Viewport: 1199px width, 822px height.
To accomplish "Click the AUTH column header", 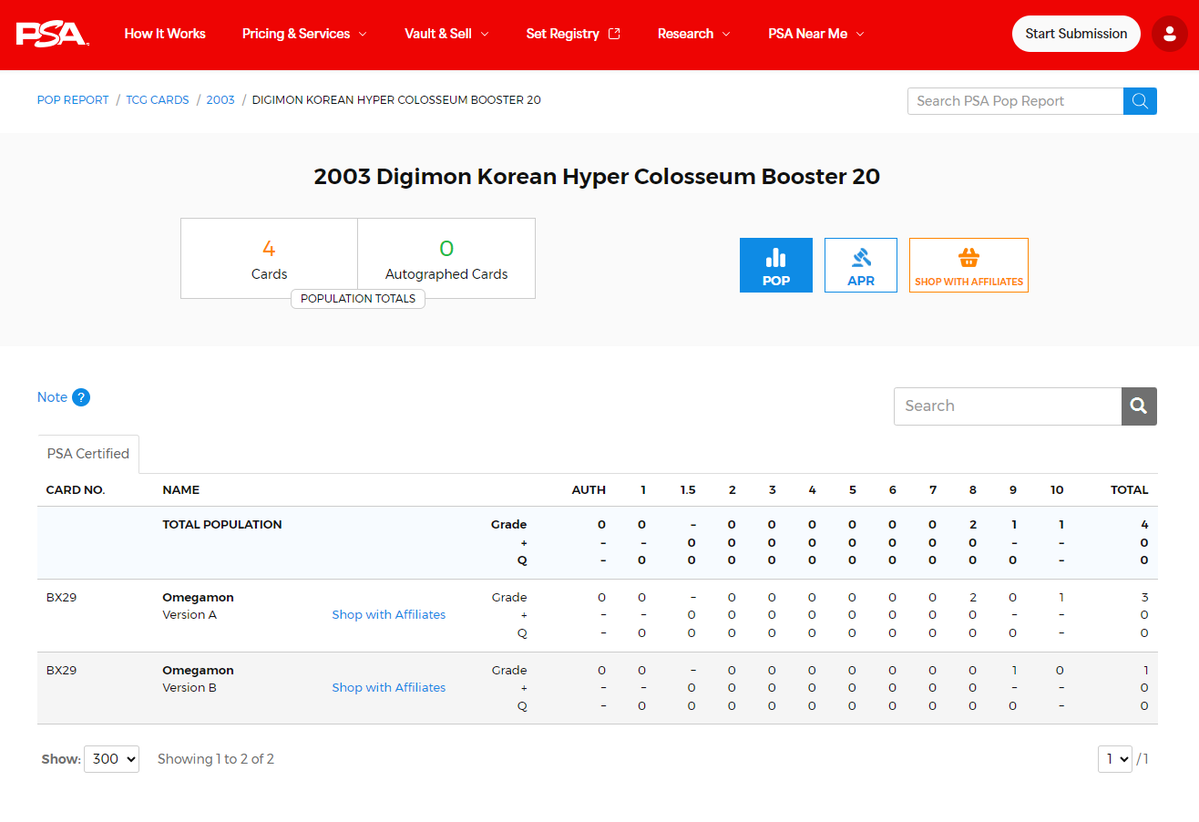I will click(589, 490).
